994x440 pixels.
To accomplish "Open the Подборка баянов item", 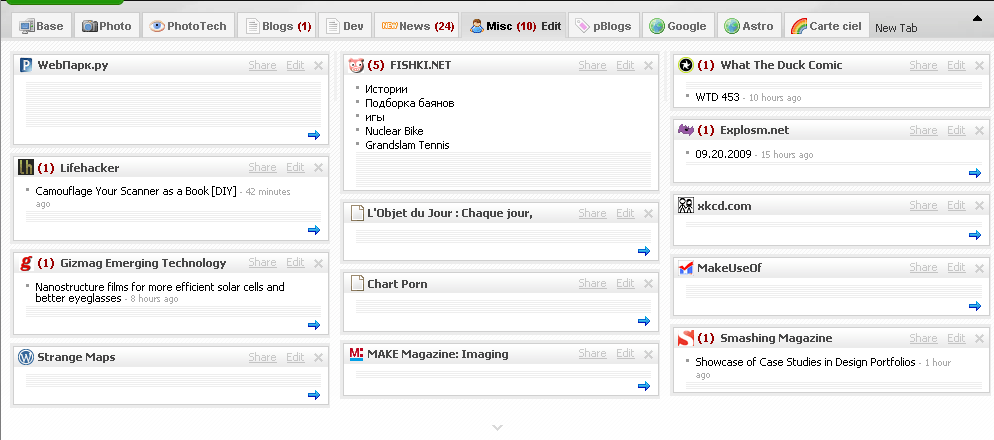I will (410, 103).
